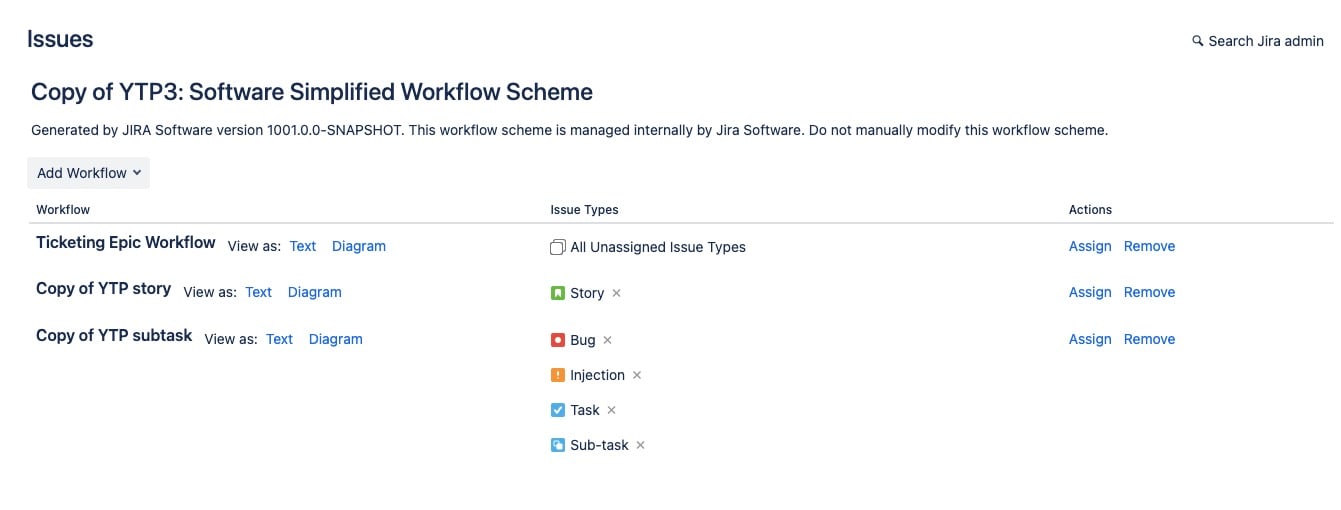Screen dimensions: 1341x510
Task: Open the Add Workflow dropdown
Action: 88,173
